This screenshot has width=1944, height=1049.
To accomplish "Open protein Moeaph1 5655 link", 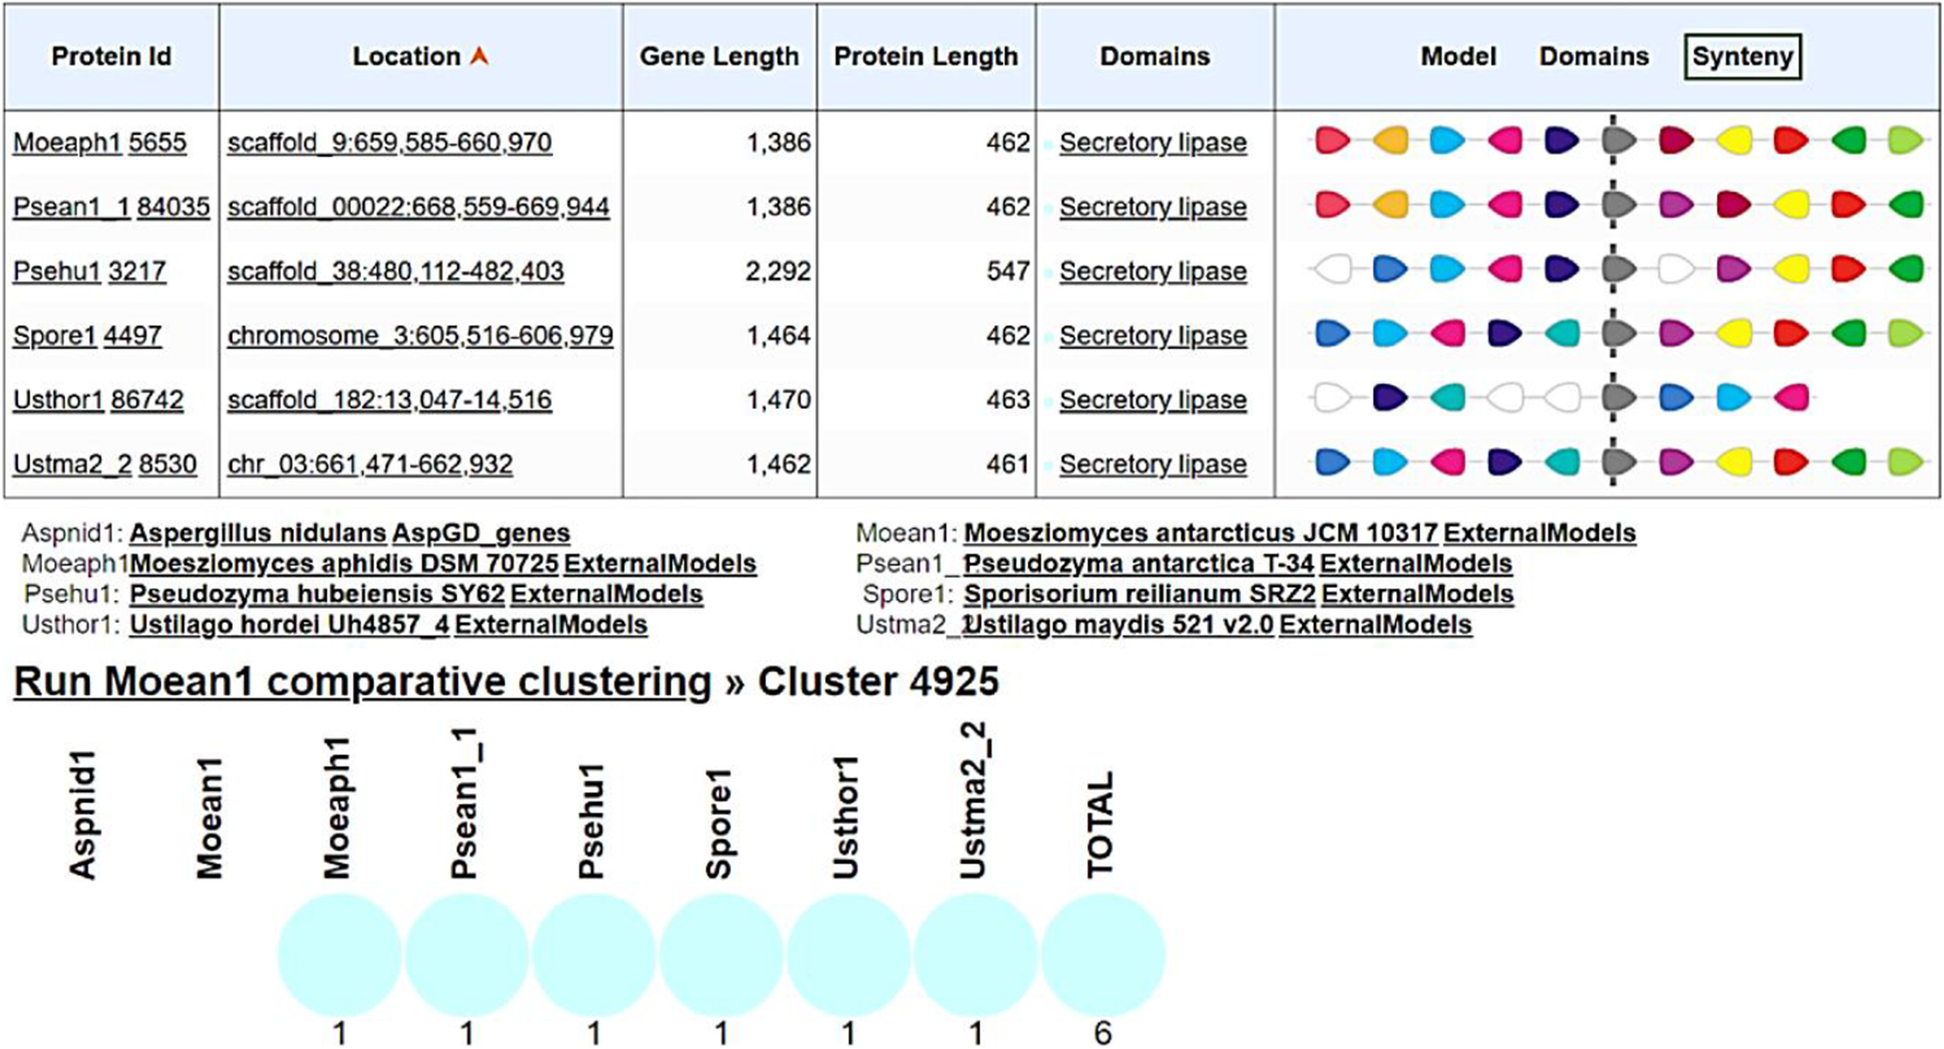I will point(99,142).
